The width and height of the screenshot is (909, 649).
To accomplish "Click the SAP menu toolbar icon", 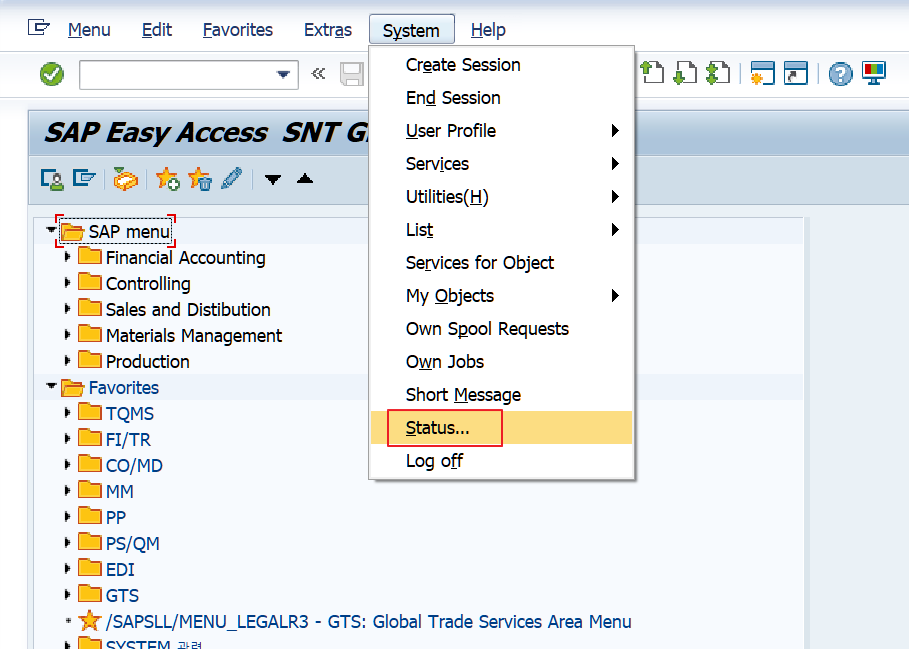I will [x=84, y=178].
